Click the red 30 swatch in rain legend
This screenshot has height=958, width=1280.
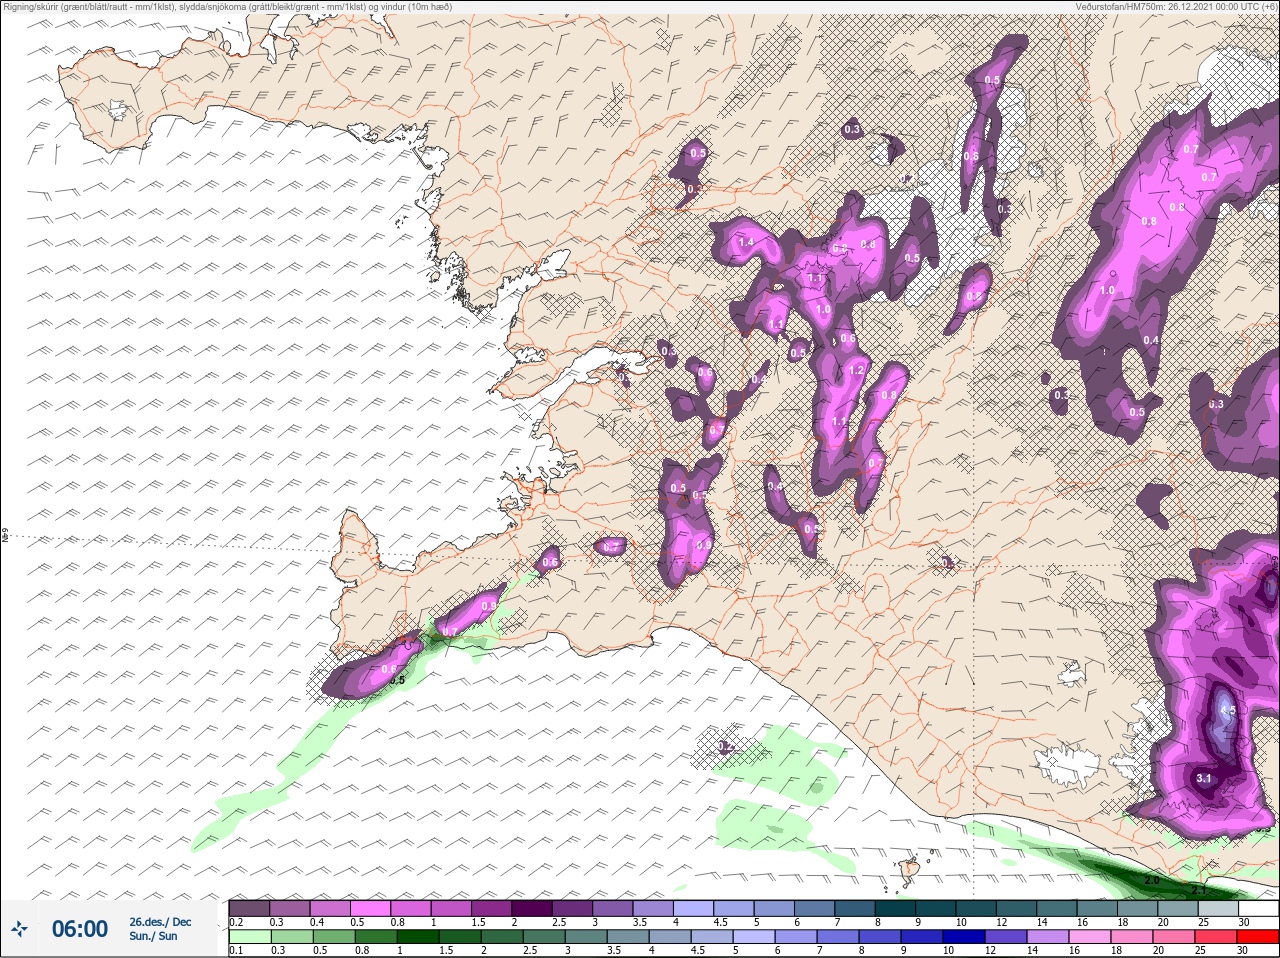click(x=1258, y=937)
